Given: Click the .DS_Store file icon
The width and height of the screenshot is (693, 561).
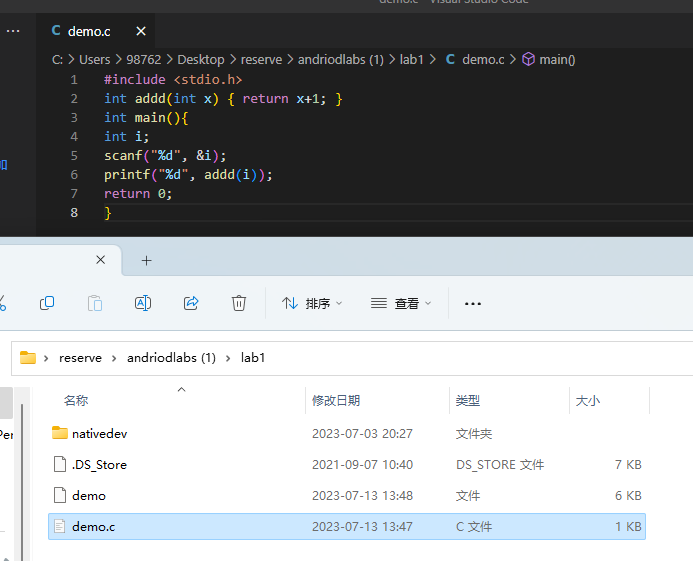Looking at the screenshot, I should tap(60, 464).
